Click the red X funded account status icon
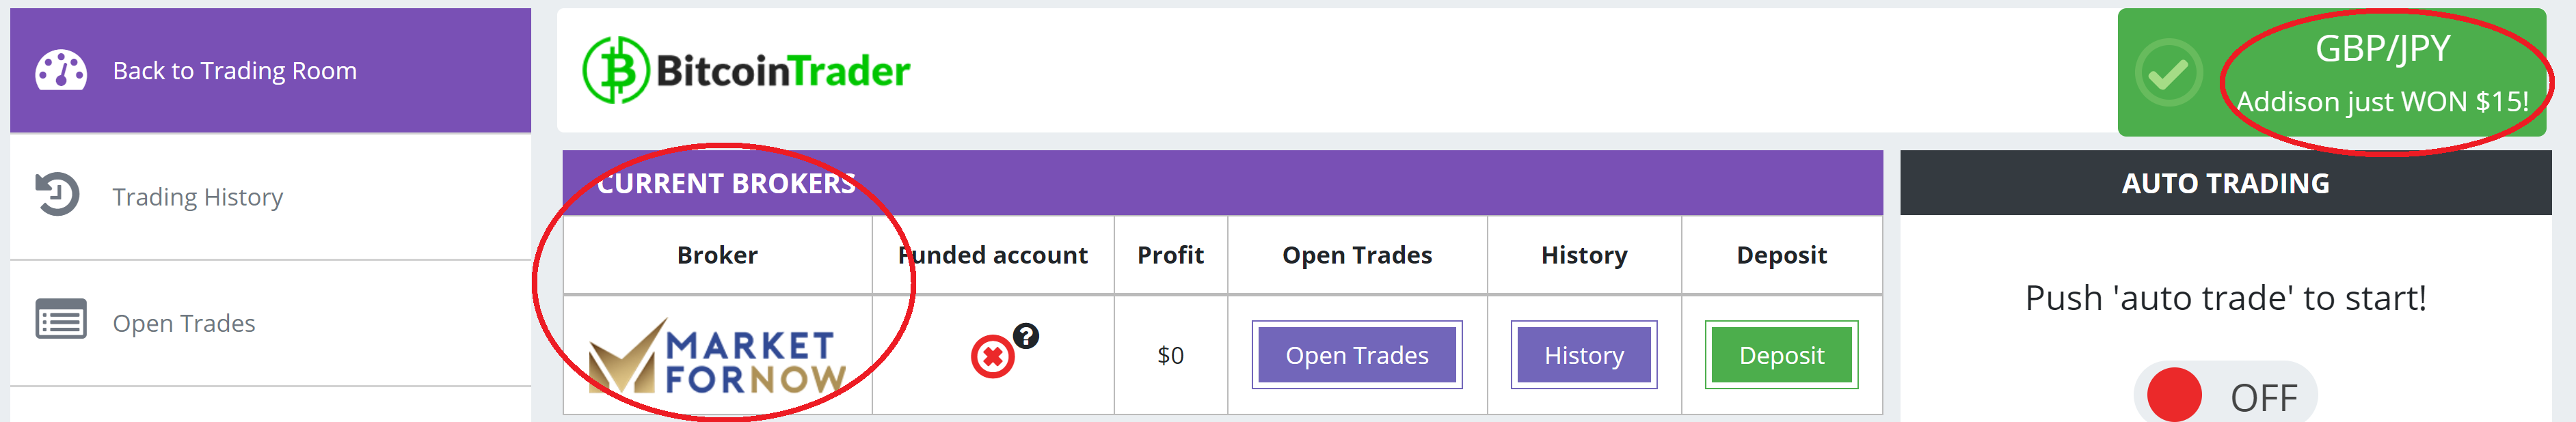This screenshot has width=2576, height=422. click(x=992, y=356)
